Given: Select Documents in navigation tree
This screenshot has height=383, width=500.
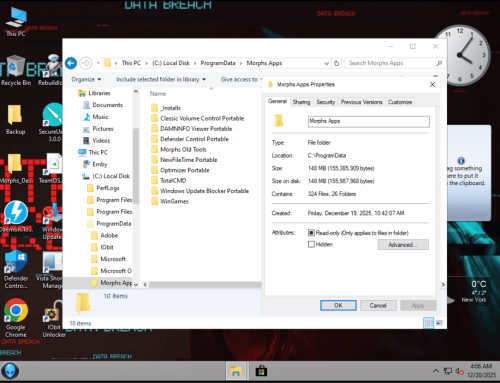Looking at the screenshot, I should [103, 105].
